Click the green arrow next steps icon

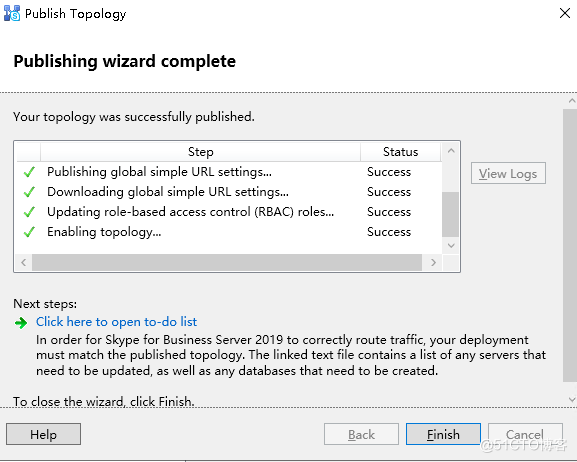[x=21, y=323]
